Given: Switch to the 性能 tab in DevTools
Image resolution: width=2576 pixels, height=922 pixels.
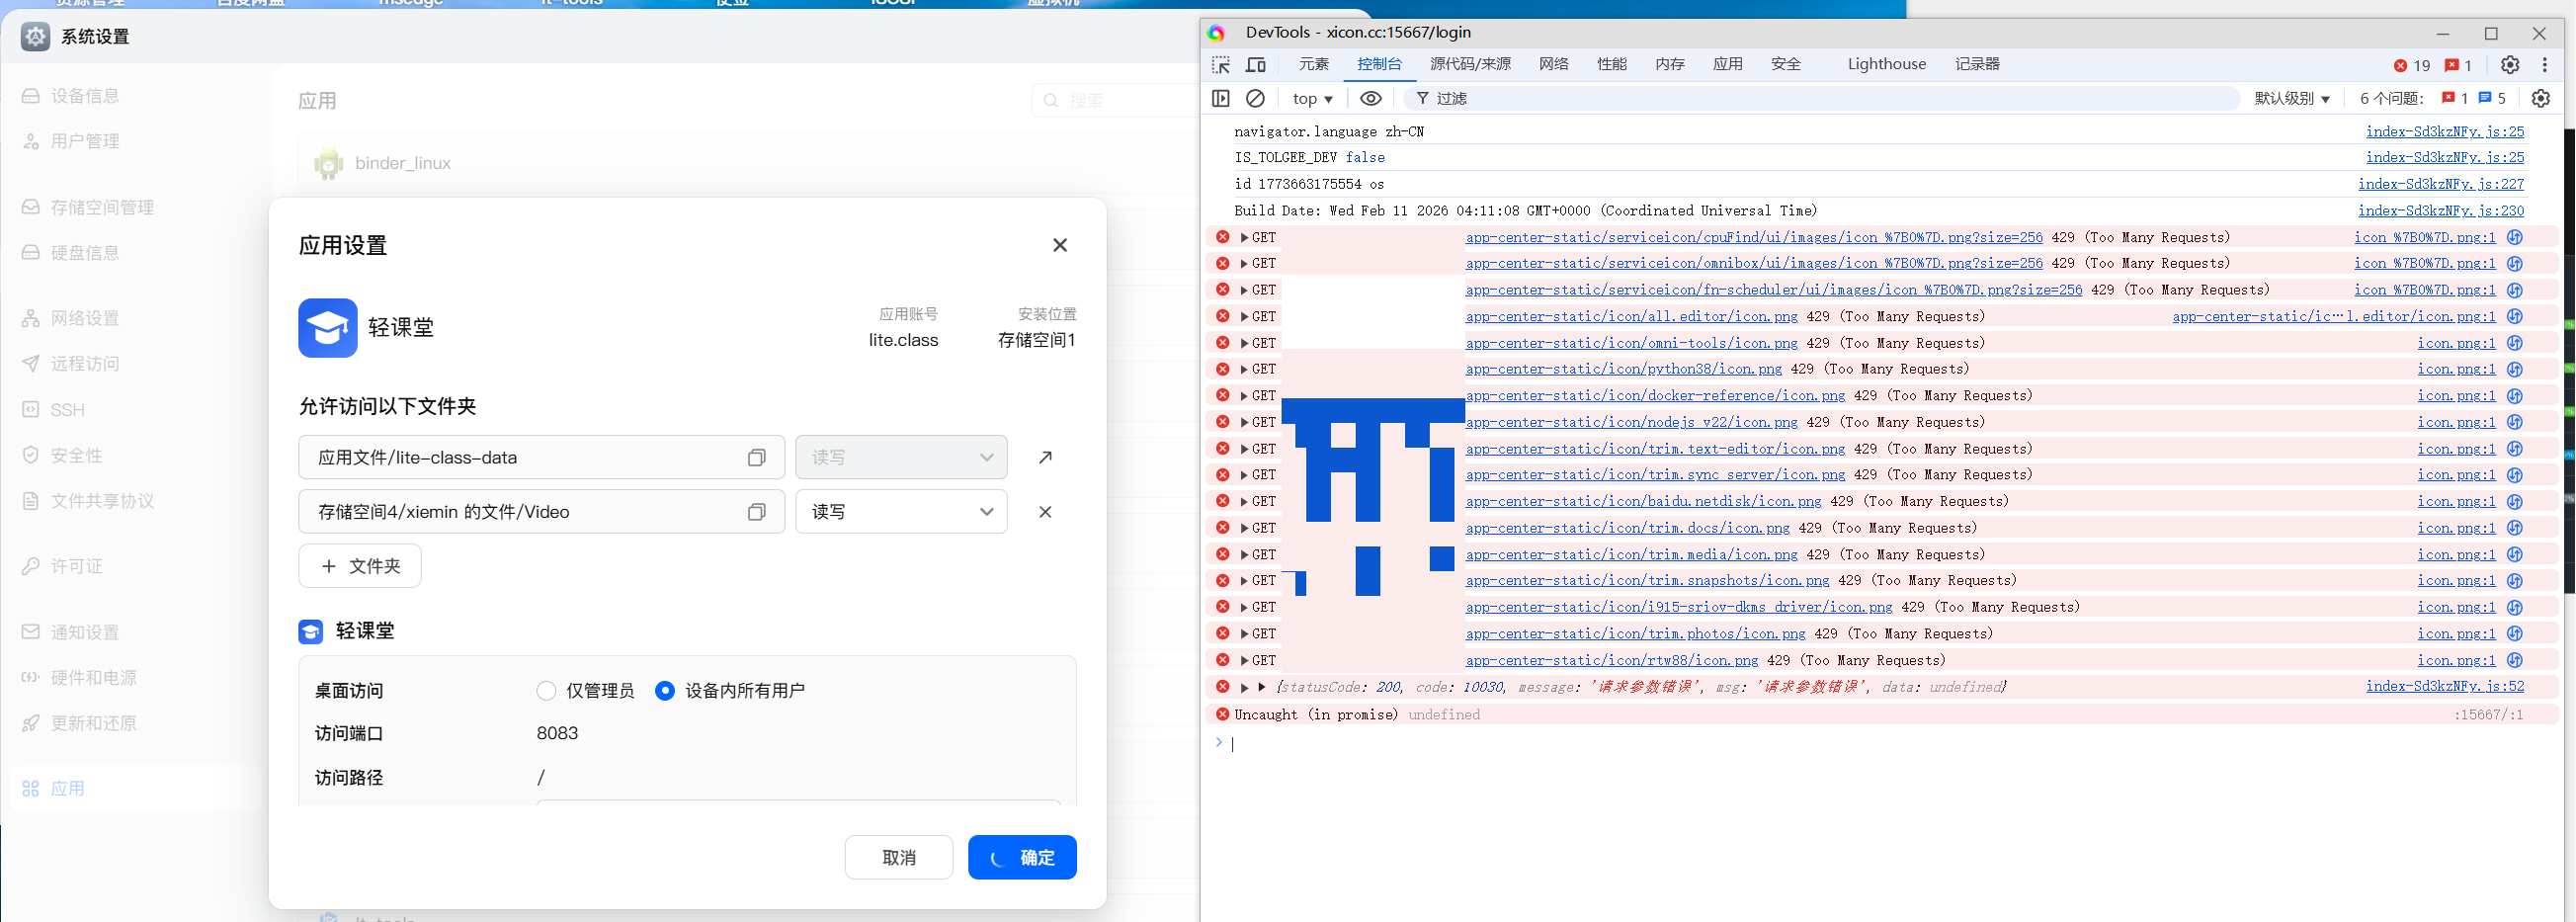Looking at the screenshot, I should coord(1611,64).
